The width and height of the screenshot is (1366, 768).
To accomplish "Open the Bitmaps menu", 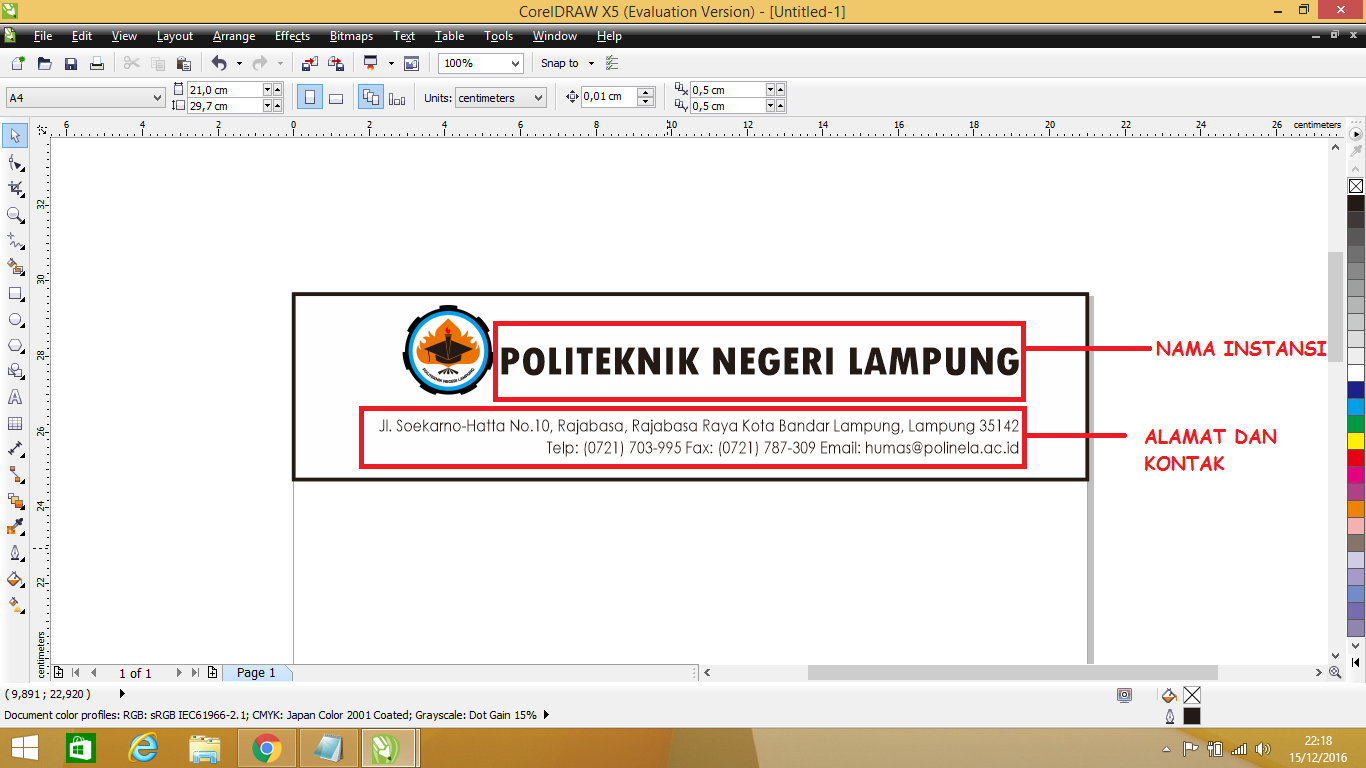I will point(351,36).
